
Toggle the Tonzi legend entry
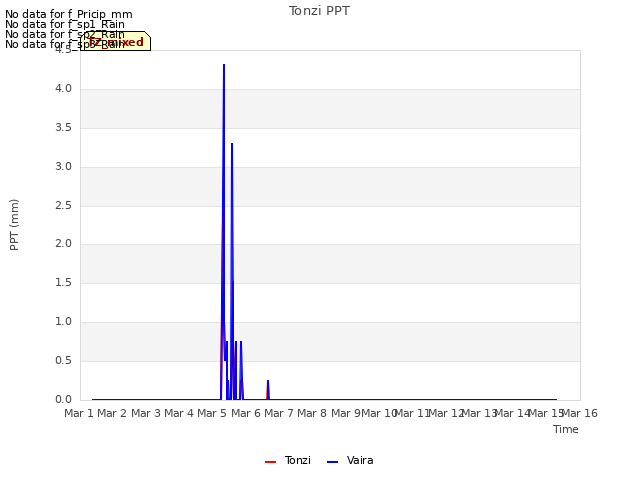288,460
